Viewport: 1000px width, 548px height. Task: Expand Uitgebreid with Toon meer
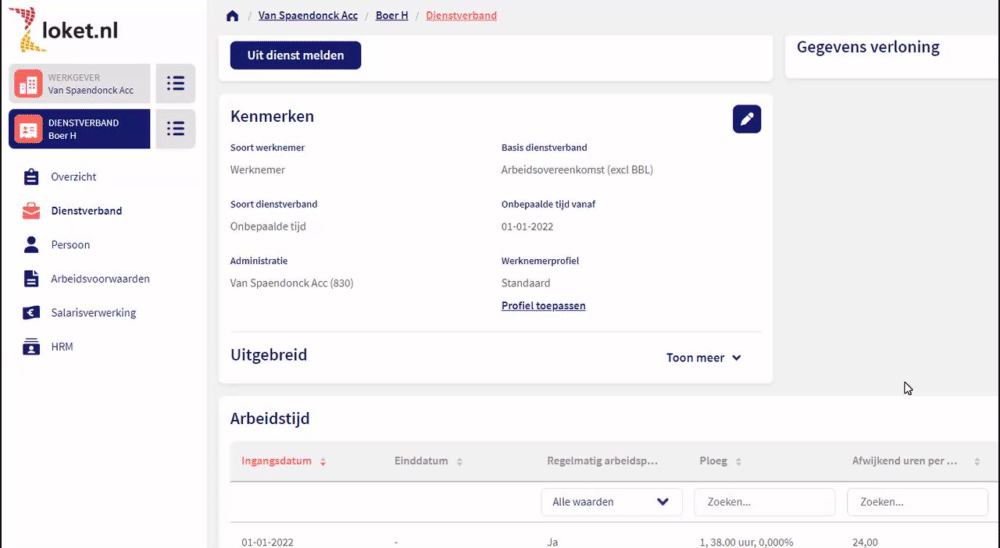click(x=703, y=358)
